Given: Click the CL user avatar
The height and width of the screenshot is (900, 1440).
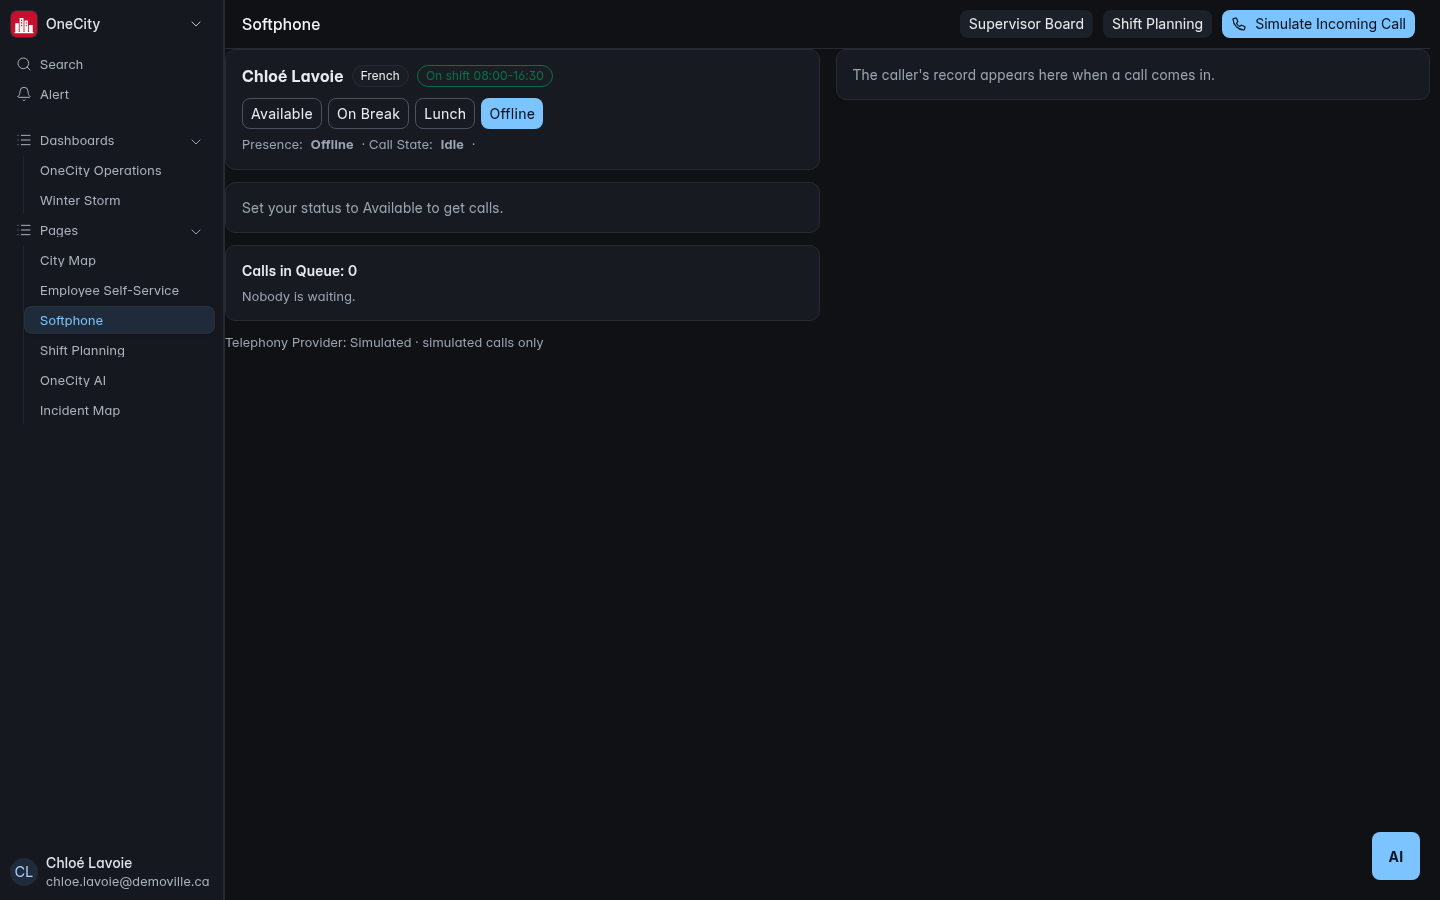Looking at the screenshot, I should click(24, 872).
